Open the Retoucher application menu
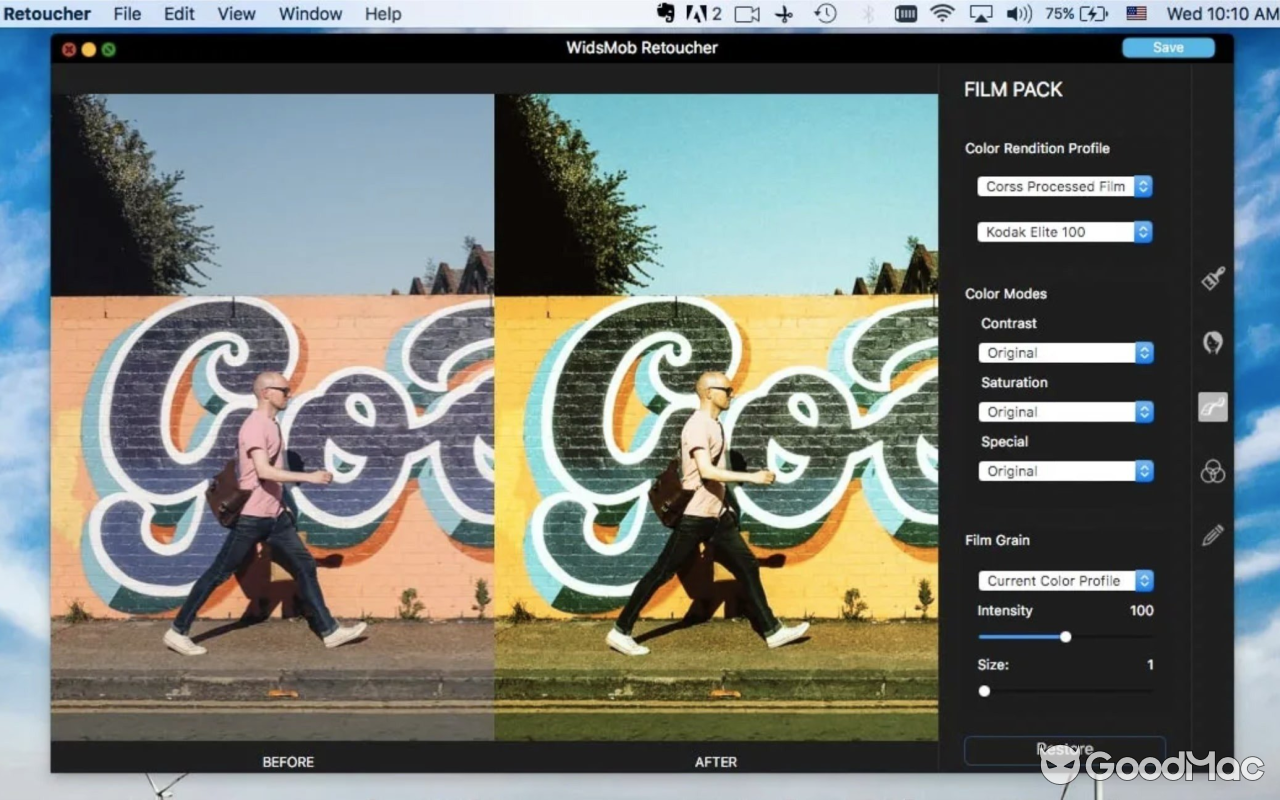1280x800 pixels. pos(47,13)
